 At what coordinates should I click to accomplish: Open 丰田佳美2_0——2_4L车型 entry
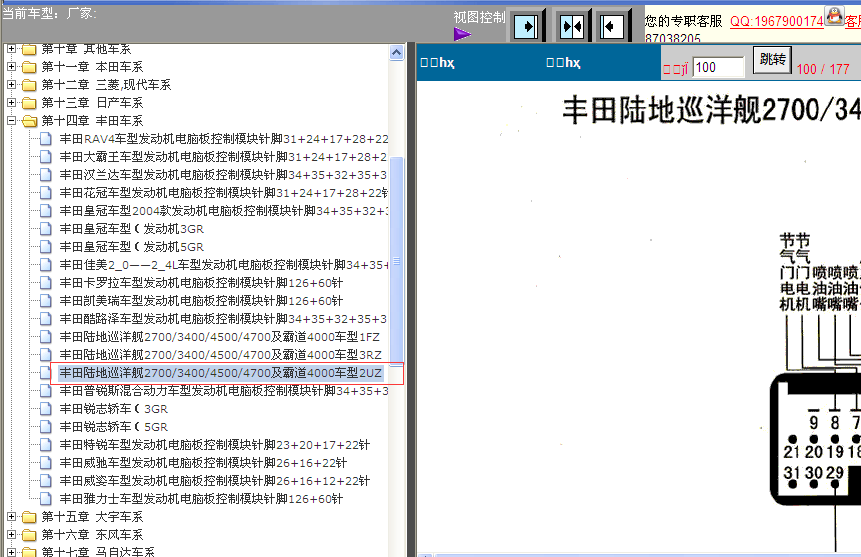(223, 265)
